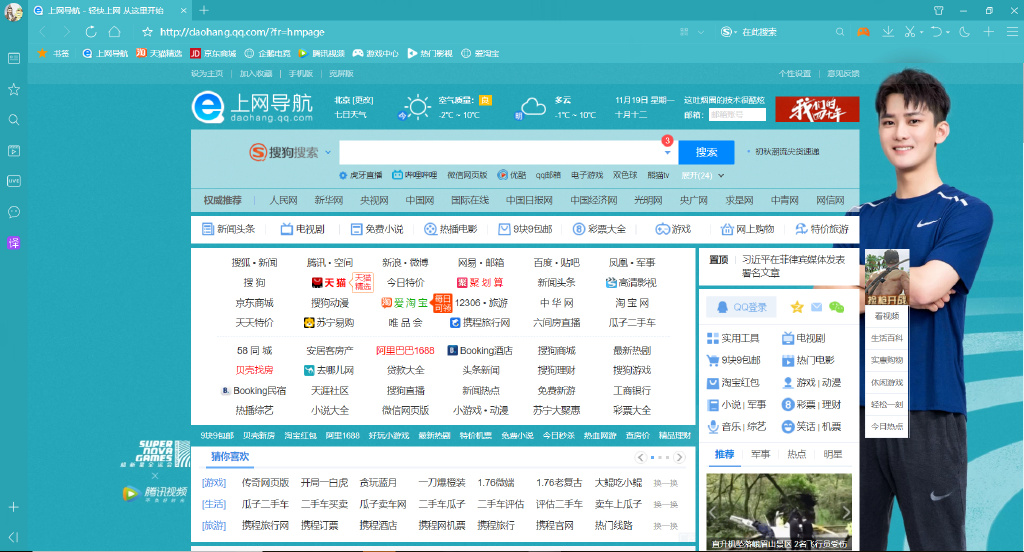Go to next page of 猜你喜欢
1024x552 pixels.
pyautogui.click(x=680, y=457)
